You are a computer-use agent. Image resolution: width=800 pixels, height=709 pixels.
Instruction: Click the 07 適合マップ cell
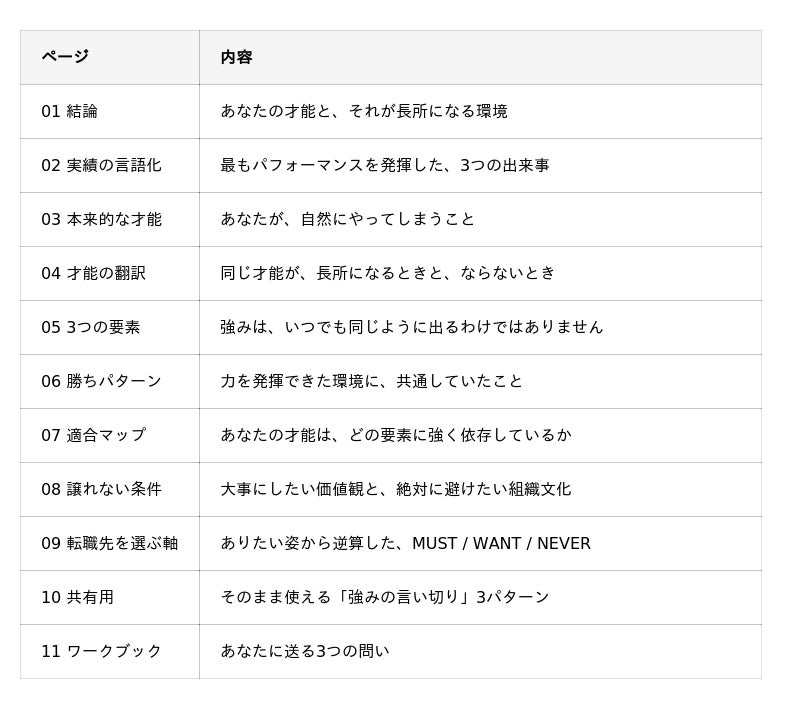pos(110,436)
